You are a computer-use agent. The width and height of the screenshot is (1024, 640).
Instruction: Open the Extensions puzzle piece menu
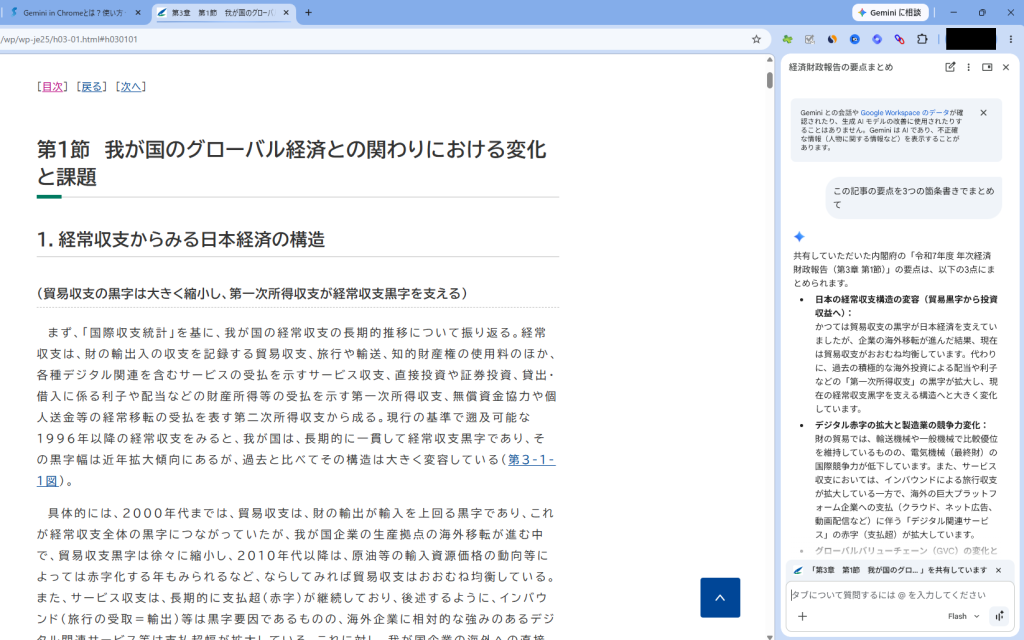click(922, 39)
